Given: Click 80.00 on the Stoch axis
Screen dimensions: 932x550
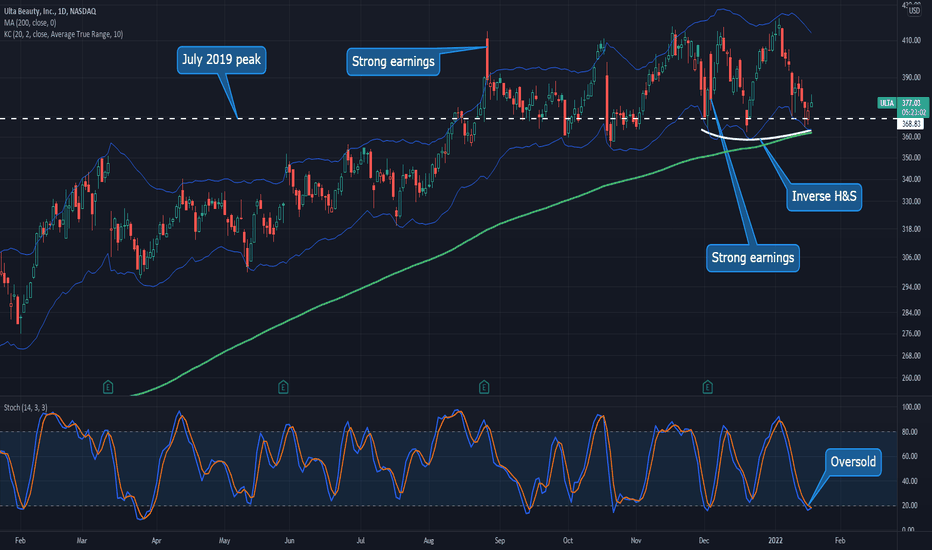Looking at the screenshot, I should pyautogui.click(x=909, y=432).
